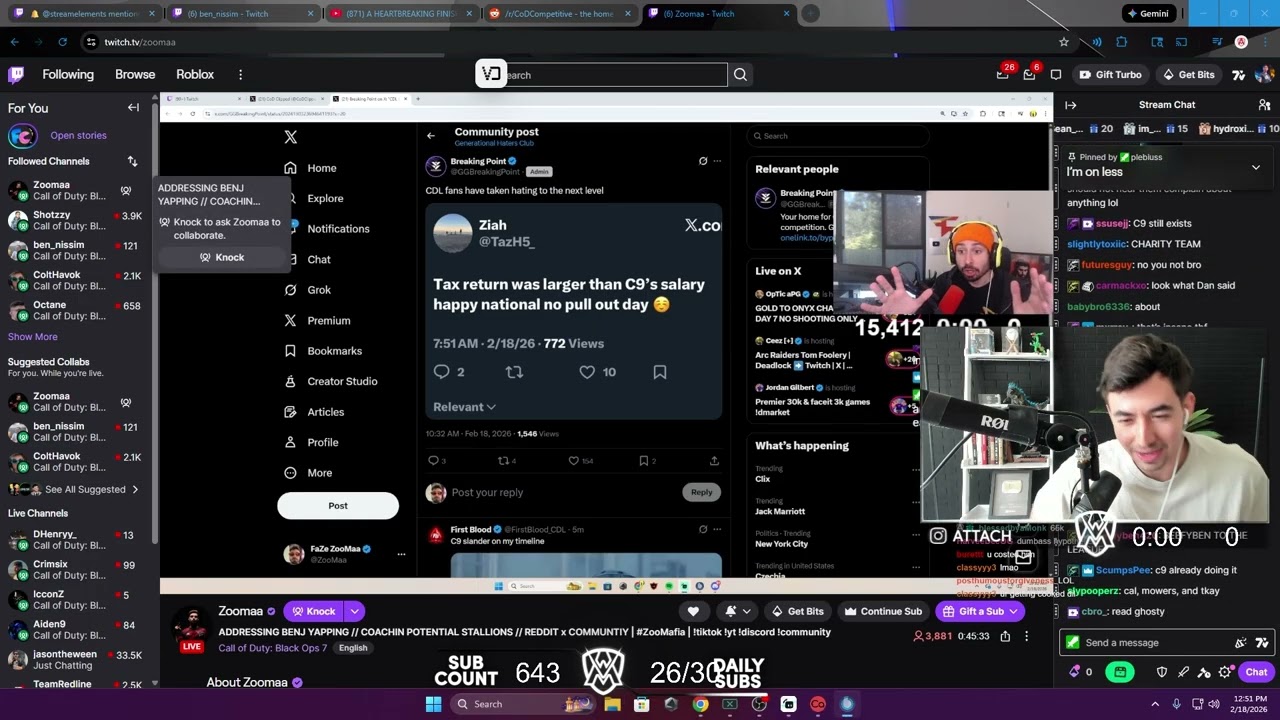Switch to the ben_nissim Twitch tab
This screenshot has width=1280, height=720.
coord(242,14)
